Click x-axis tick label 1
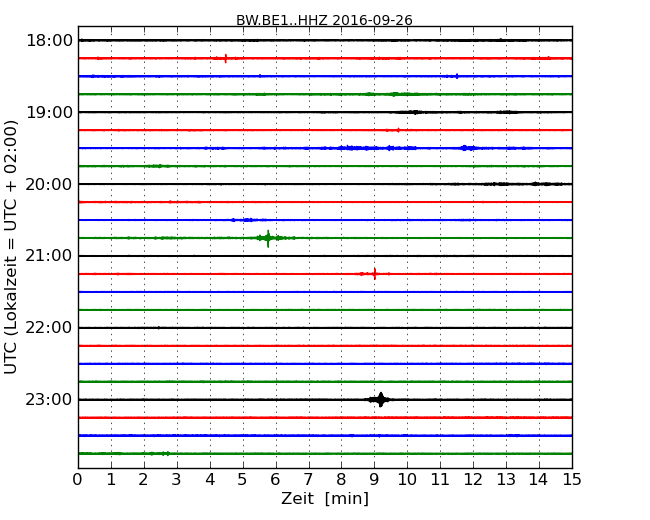Screen dimensions: 650x520 point(111,479)
